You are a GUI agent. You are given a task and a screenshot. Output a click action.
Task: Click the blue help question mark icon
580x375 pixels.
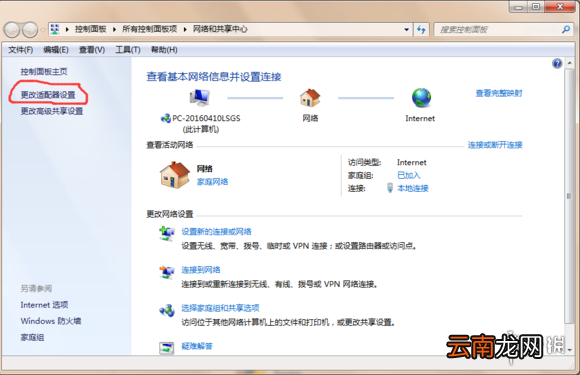(557, 64)
